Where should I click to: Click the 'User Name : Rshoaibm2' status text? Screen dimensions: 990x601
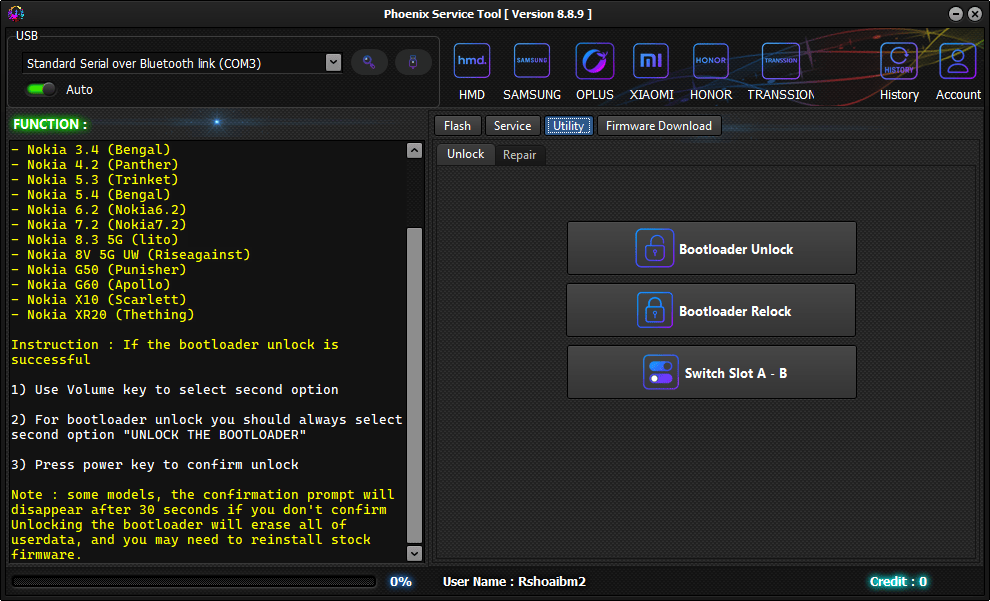click(514, 581)
